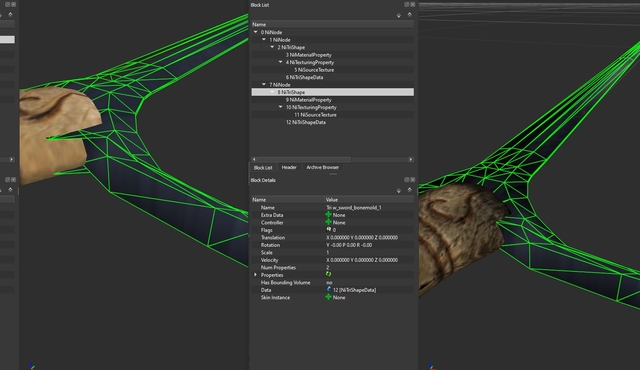The image size is (640, 370).
Task: Click the Value column header
Action: coord(369,199)
